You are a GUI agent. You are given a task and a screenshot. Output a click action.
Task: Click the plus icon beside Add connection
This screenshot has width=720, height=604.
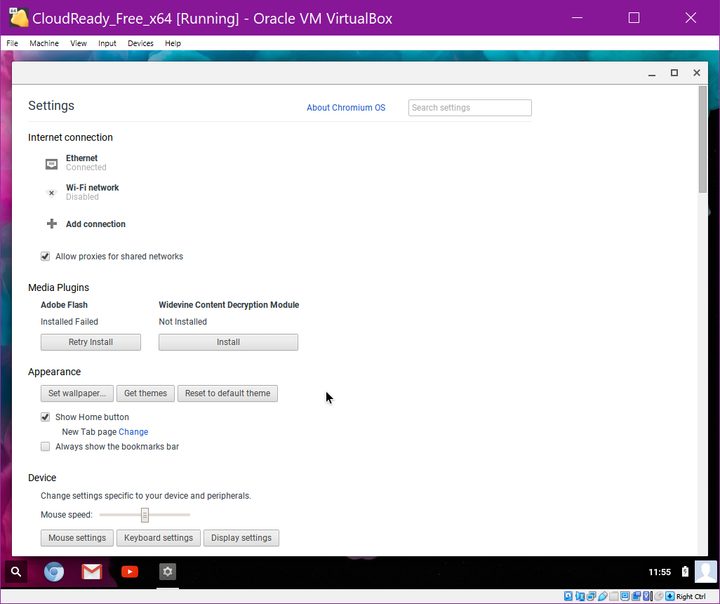(51, 224)
